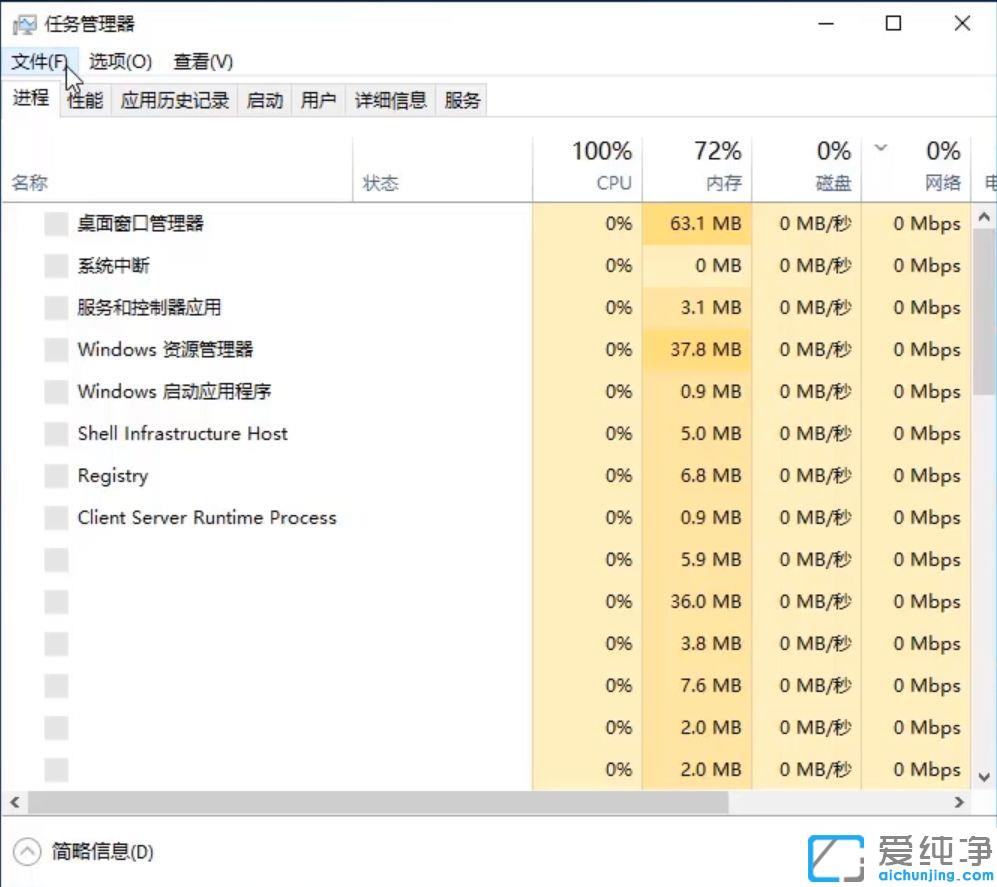Click the Windows 资源管理器 process icon

pos(55,350)
